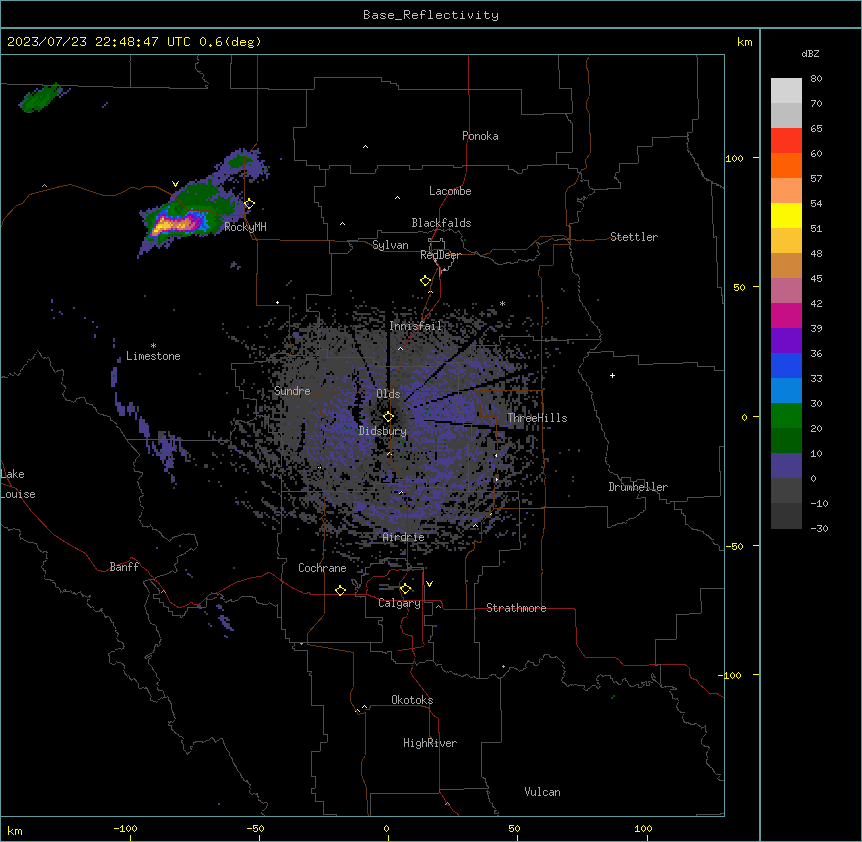This screenshot has height=842, width=862.
Task: Click the RockyMH label
Action: (245, 226)
